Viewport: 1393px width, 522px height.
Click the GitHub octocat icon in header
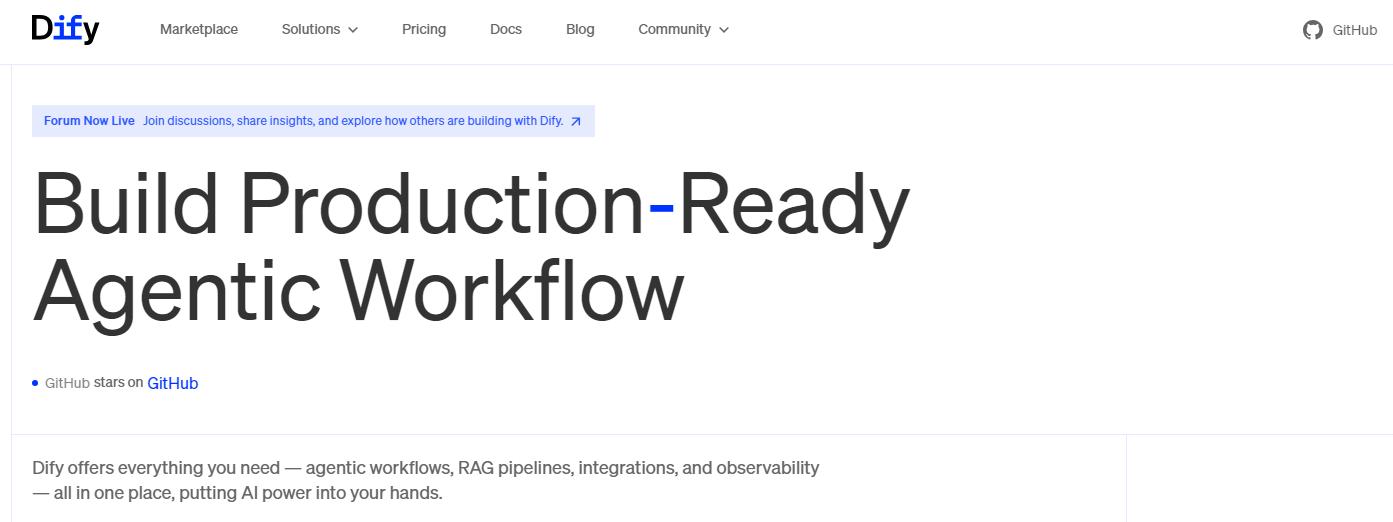(1313, 30)
